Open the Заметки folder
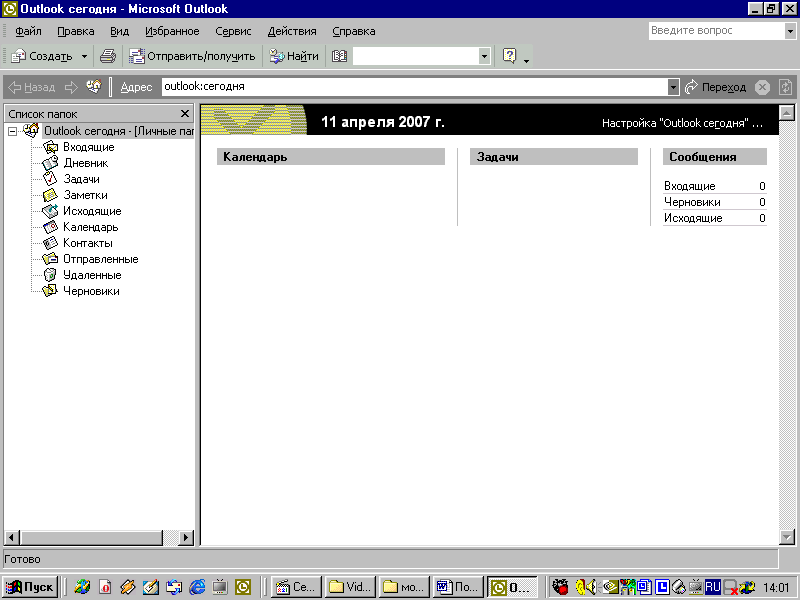The width and height of the screenshot is (800, 600). 85,195
